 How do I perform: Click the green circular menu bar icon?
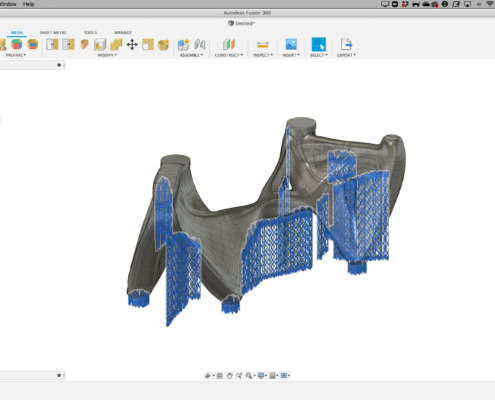click(x=445, y=4)
